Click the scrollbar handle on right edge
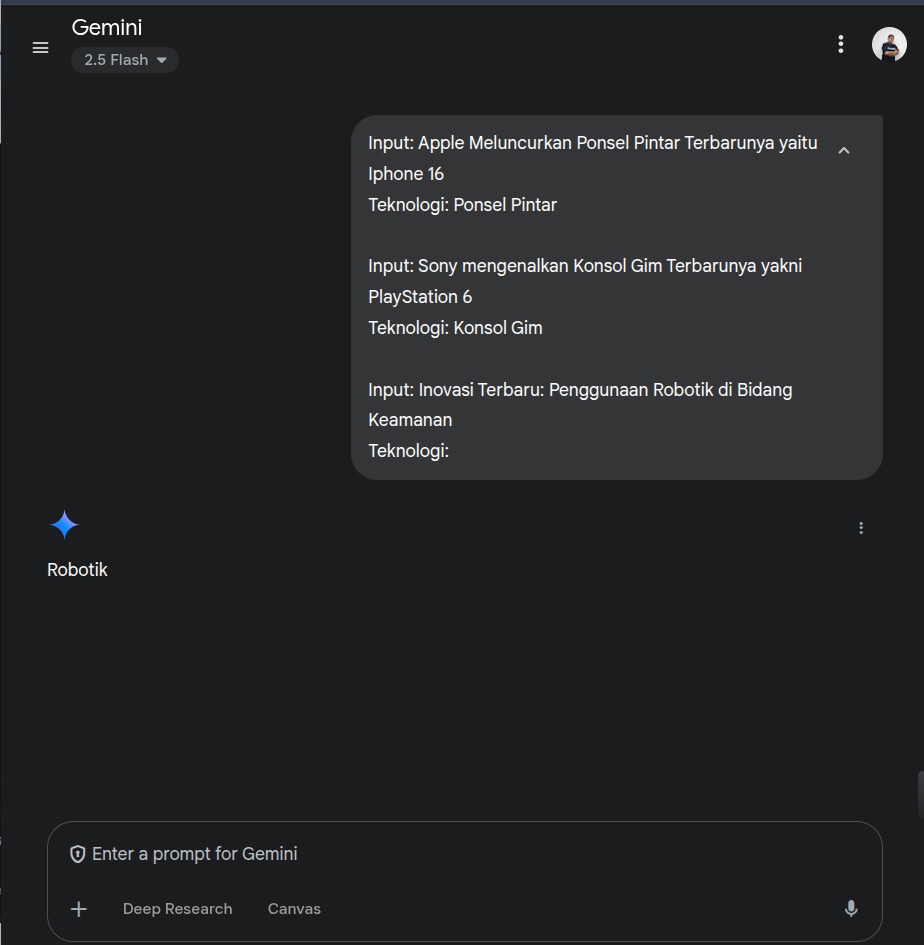This screenshot has height=945, width=924. (920, 795)
